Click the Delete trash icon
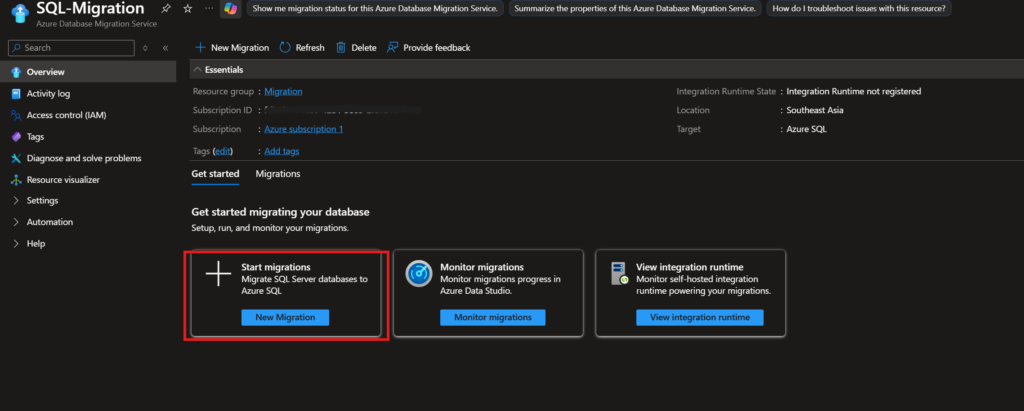Image resolution: width=1024 pixels, height=411 pixels. pos(341,47)
